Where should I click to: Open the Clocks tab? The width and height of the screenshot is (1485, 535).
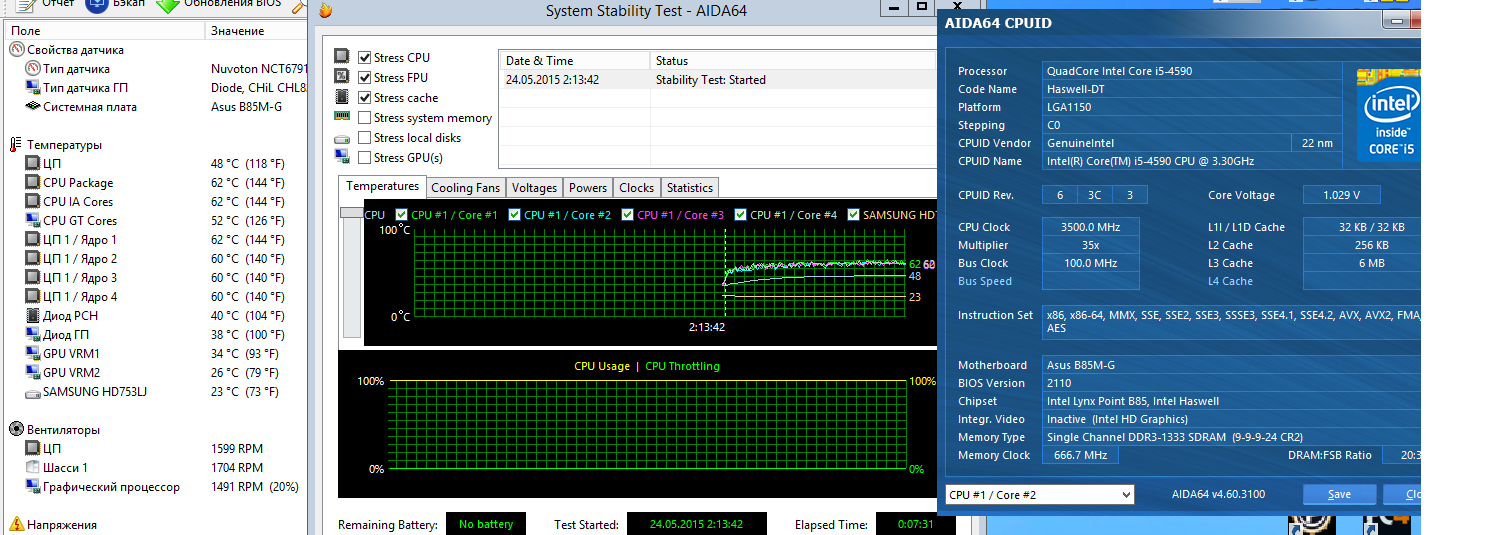(x=636, y=188)
